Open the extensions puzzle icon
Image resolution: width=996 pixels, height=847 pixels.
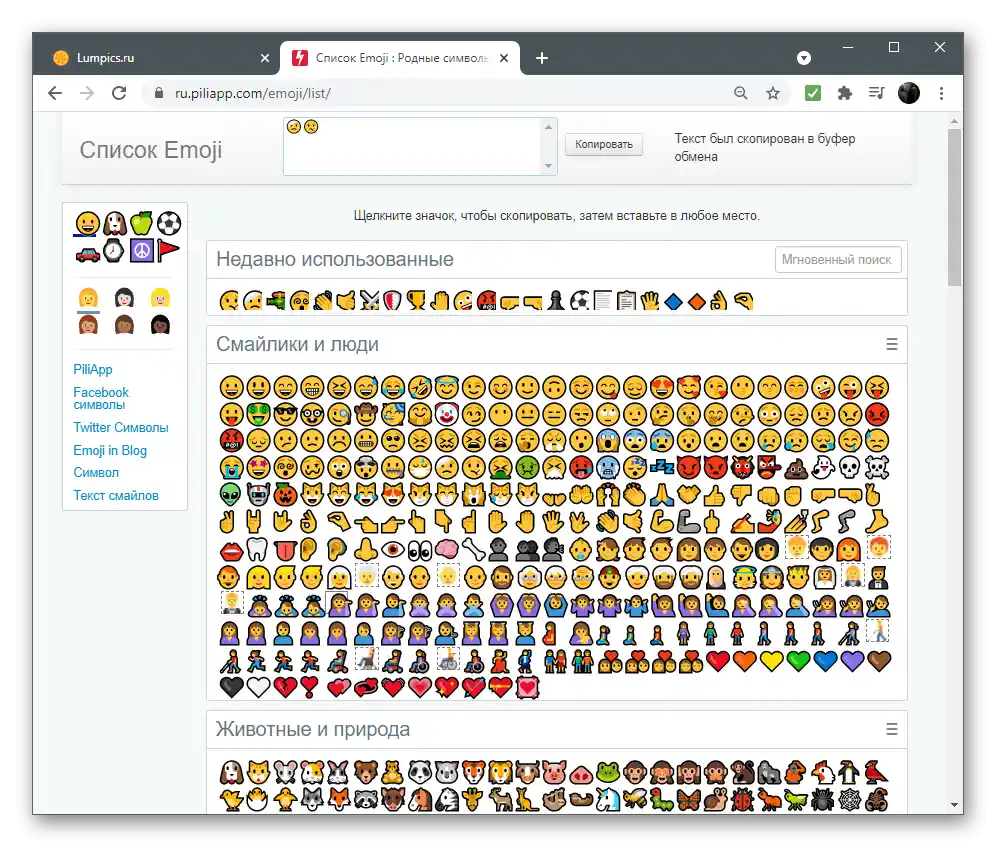coord(844,93)
